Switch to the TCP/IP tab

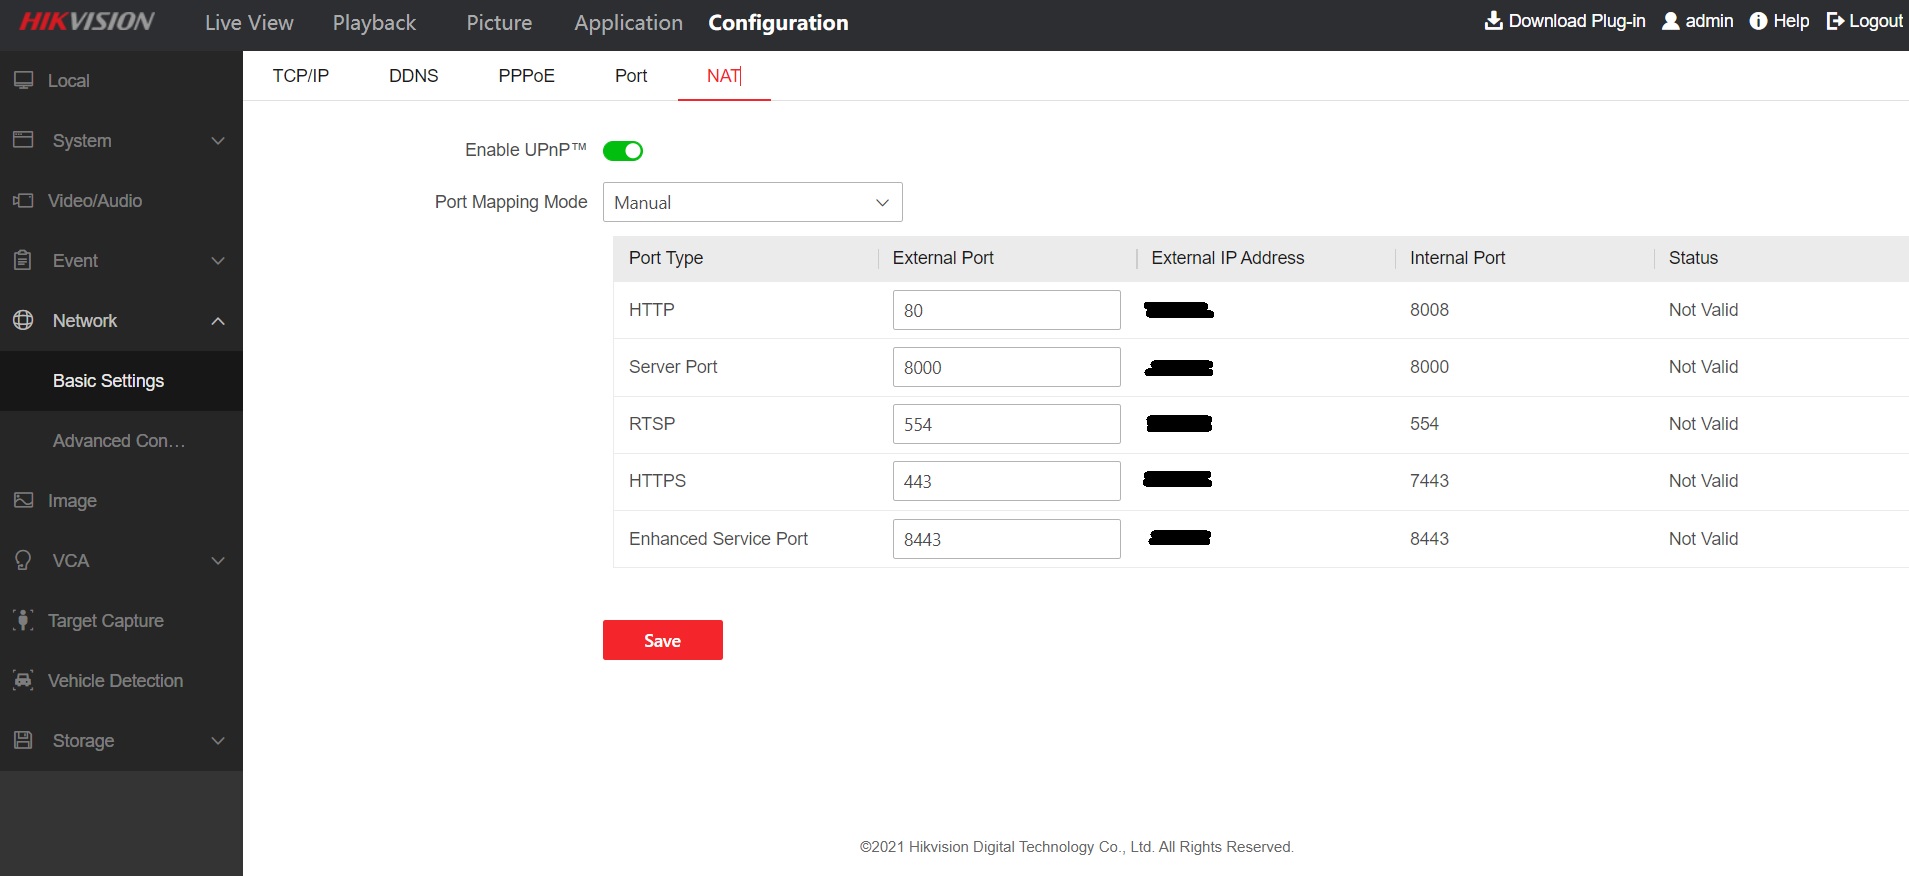[x=300, y=76]
